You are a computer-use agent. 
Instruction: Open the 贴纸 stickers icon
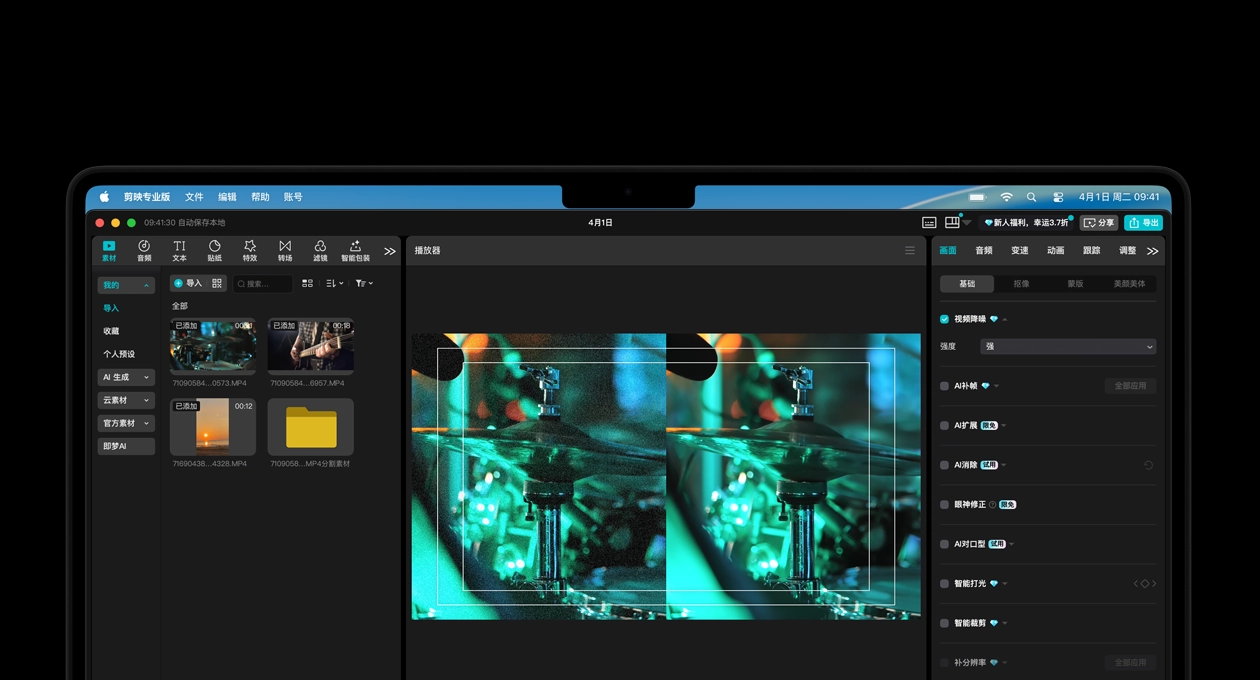pyautogui.click(x=214, y=250)
